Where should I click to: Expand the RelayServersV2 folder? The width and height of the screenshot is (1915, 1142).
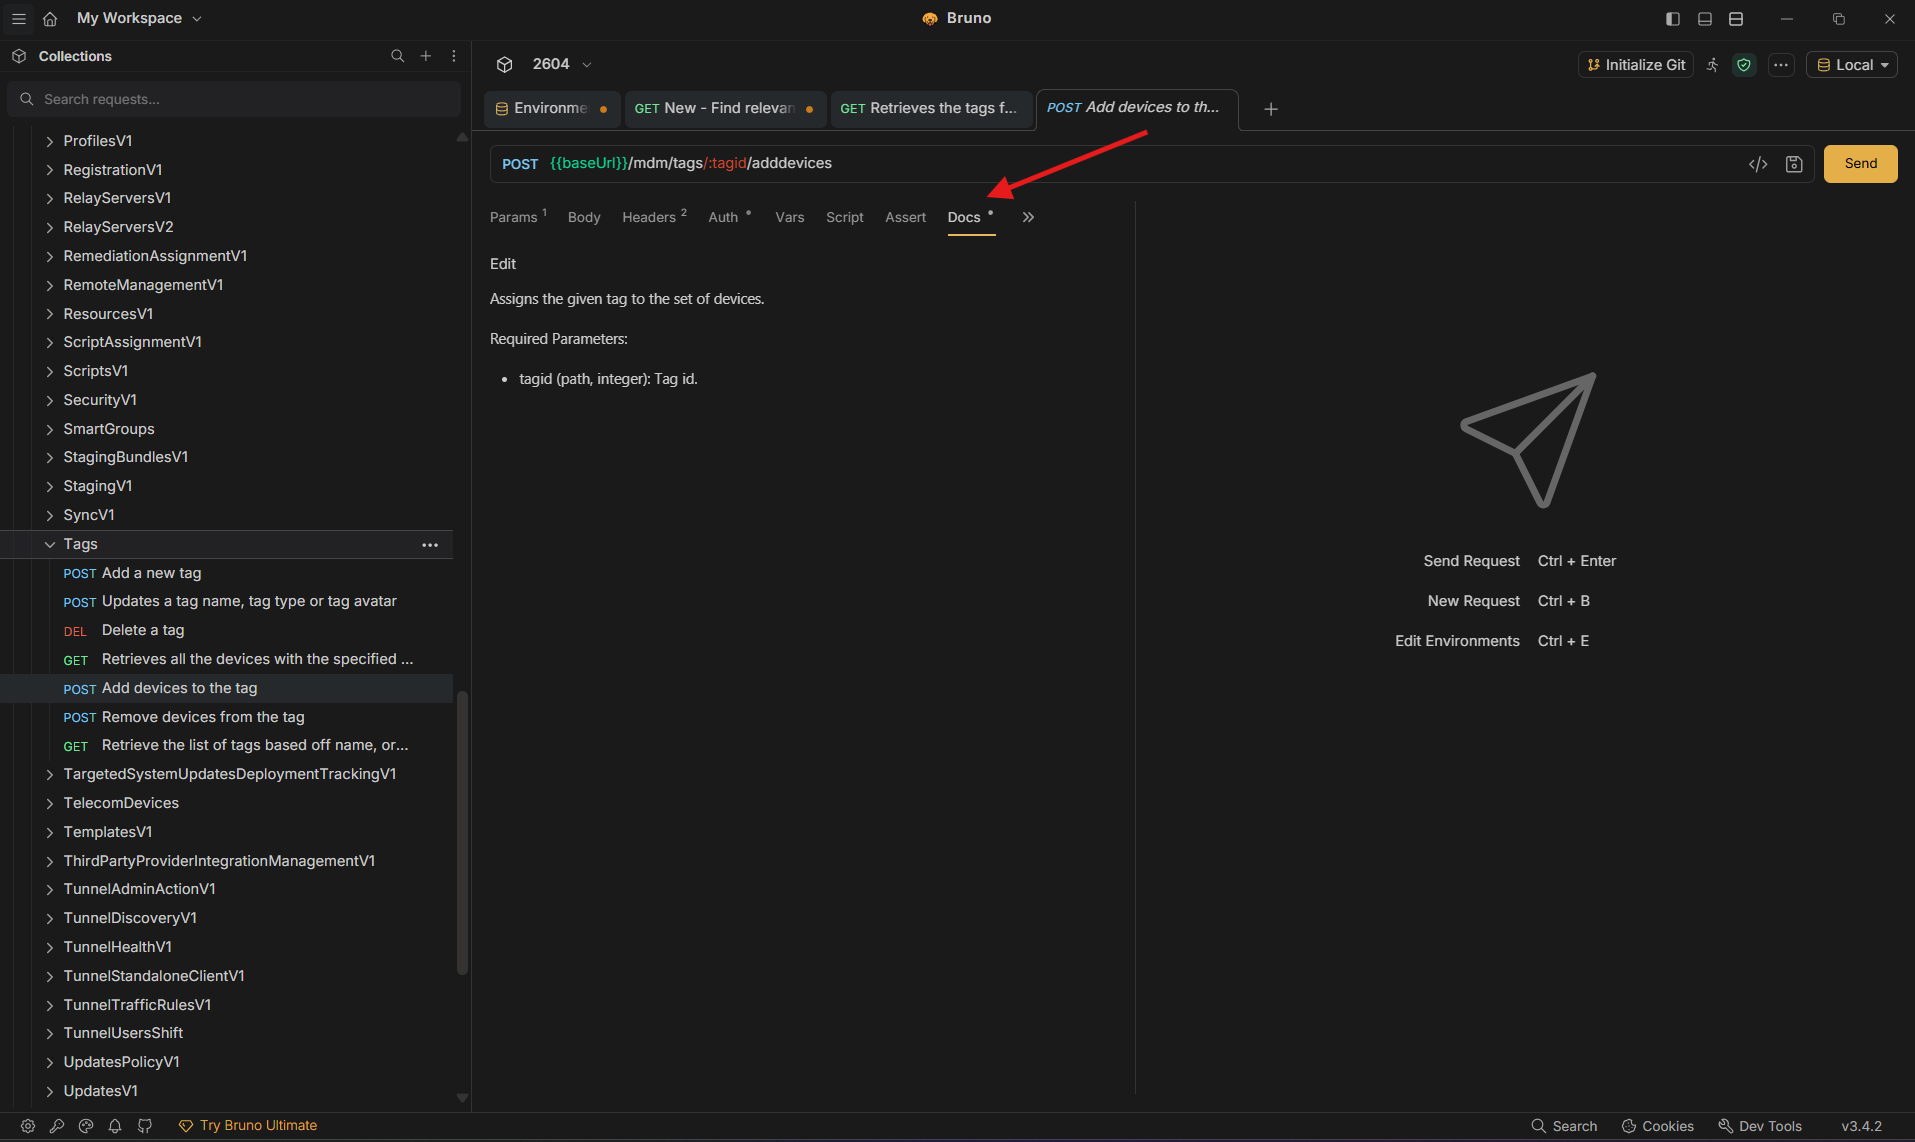coord(49,228)
